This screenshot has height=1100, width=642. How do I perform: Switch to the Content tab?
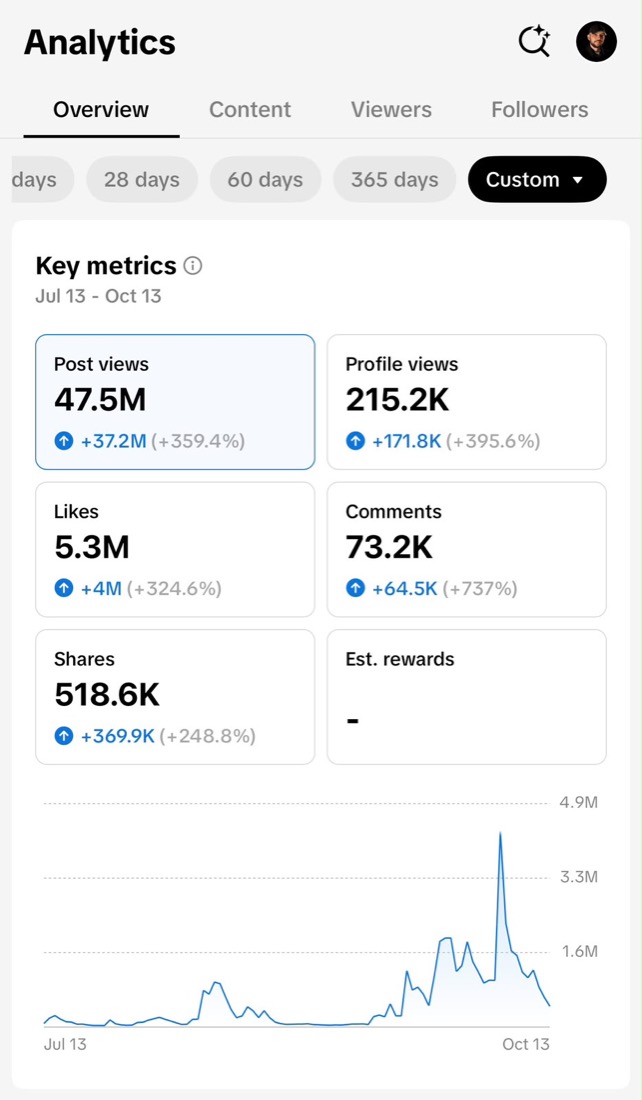(250, 110)
